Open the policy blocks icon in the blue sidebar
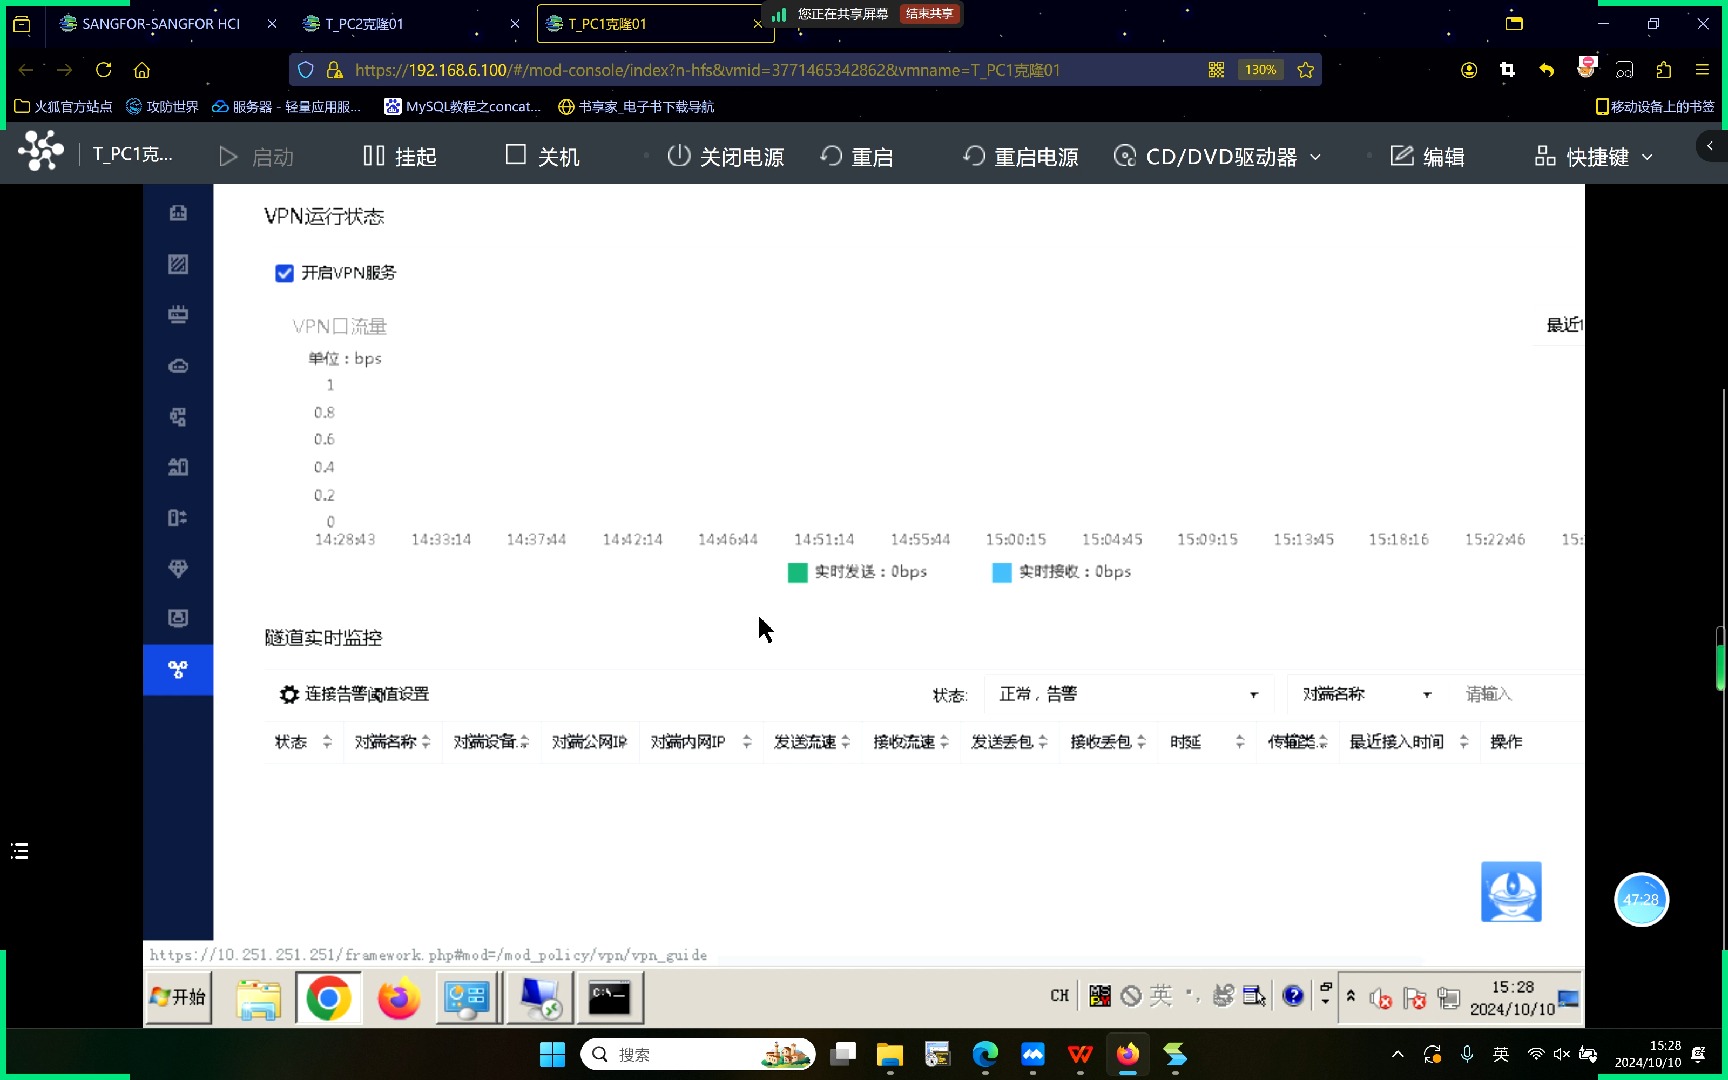The image size is (1728, 1080). (178, 417)
